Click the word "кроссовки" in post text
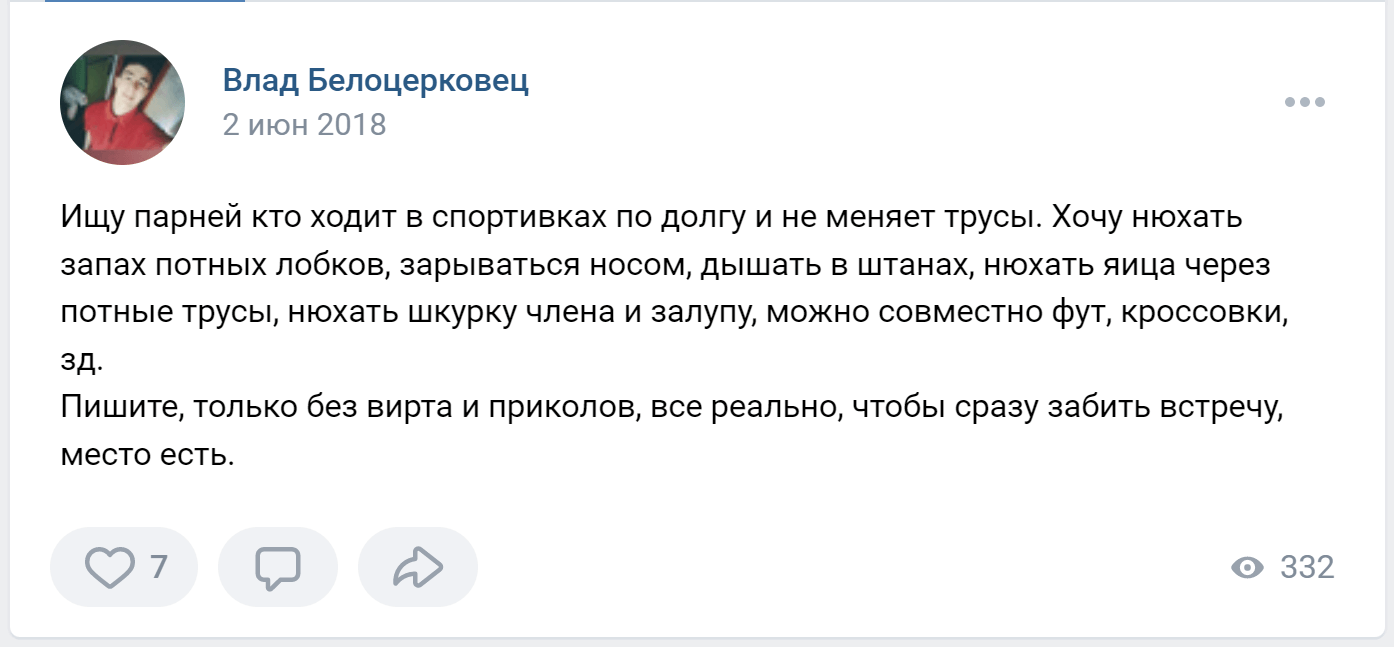This screenshot has width=1394, height=647. tap(1199, 312)
